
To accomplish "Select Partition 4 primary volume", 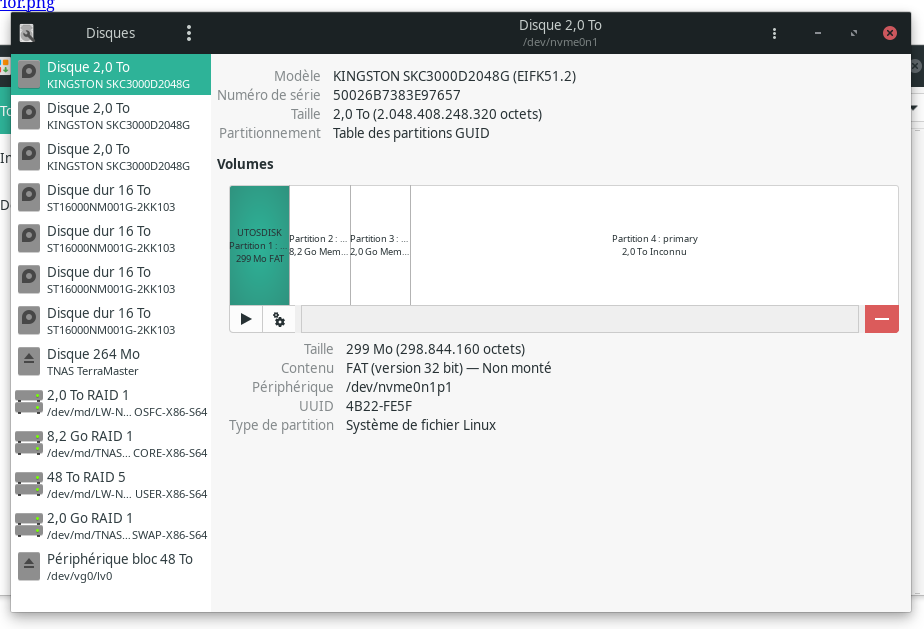I will [x=654, y=245].
